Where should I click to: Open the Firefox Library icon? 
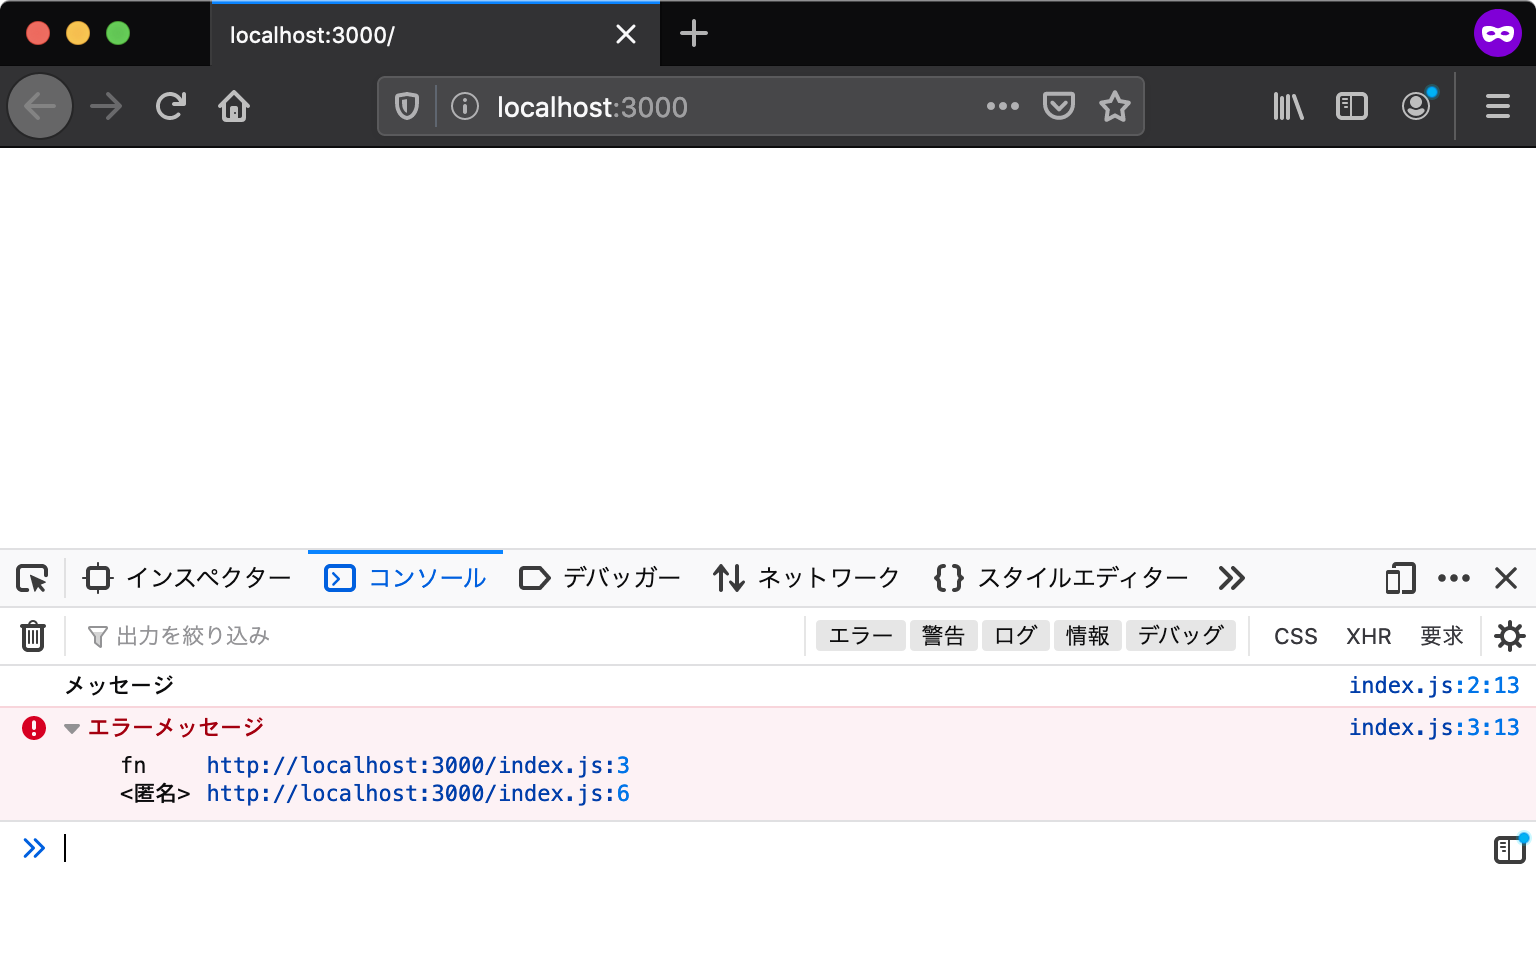1287,106
